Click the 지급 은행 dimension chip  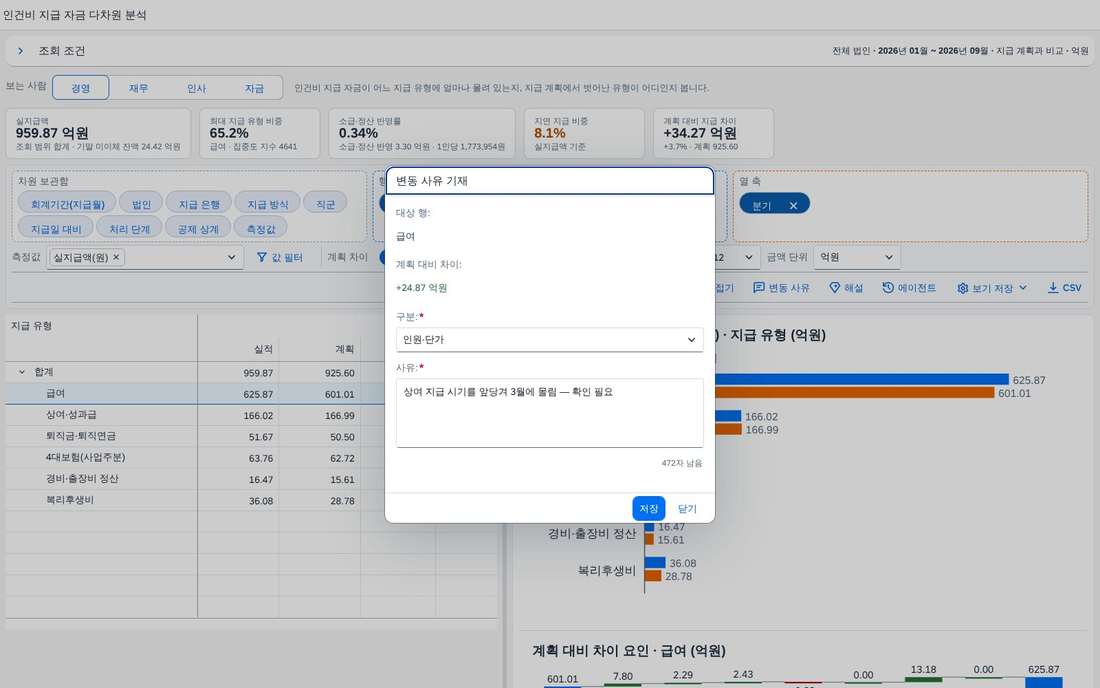[199, 204]
